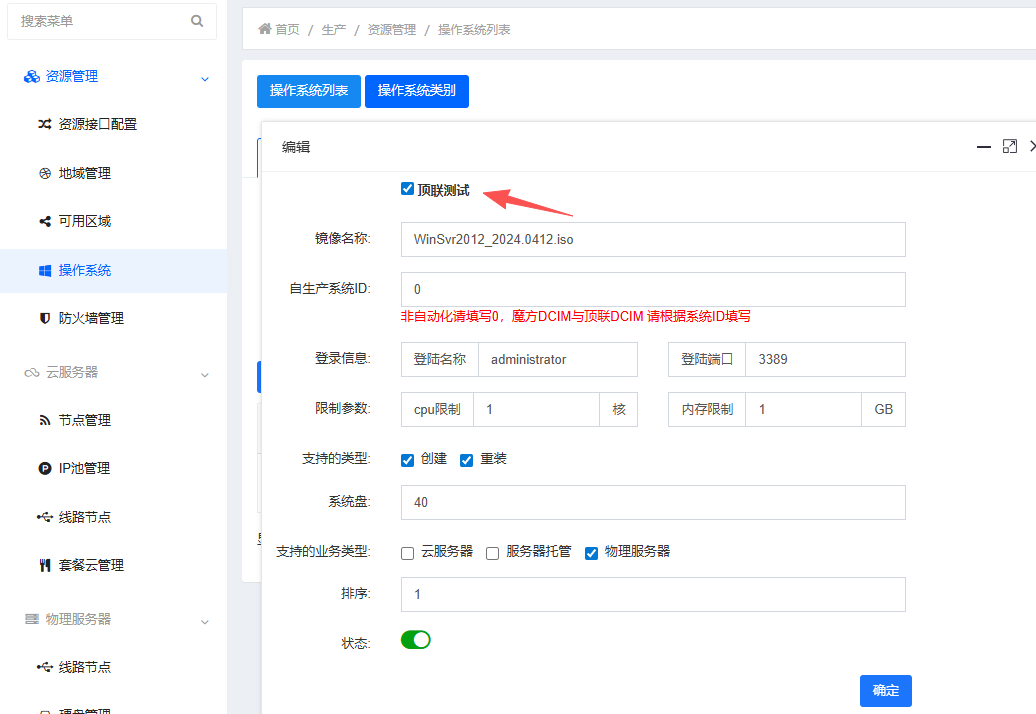Open 套餐云管理 menu item
1036x714 pixels.
pyautogui.click(x=113, y=565)
